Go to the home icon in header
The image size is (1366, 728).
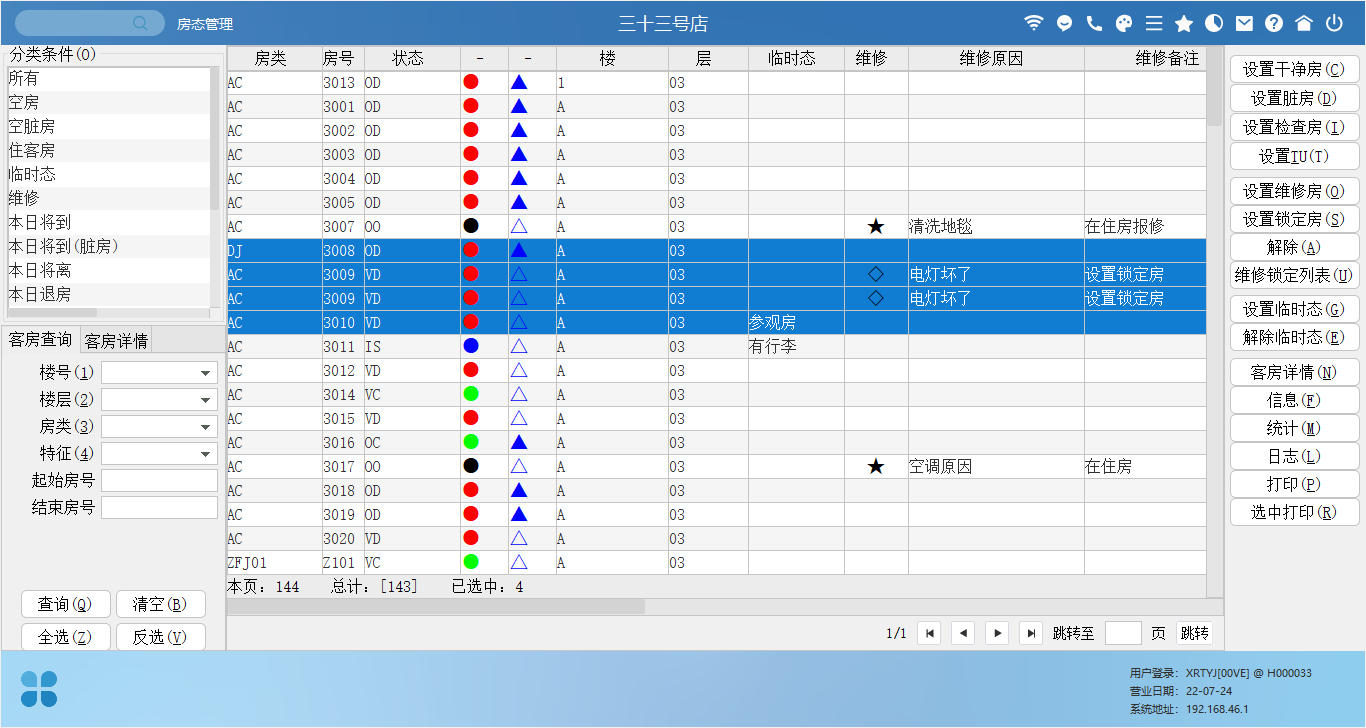point(1304,23)
